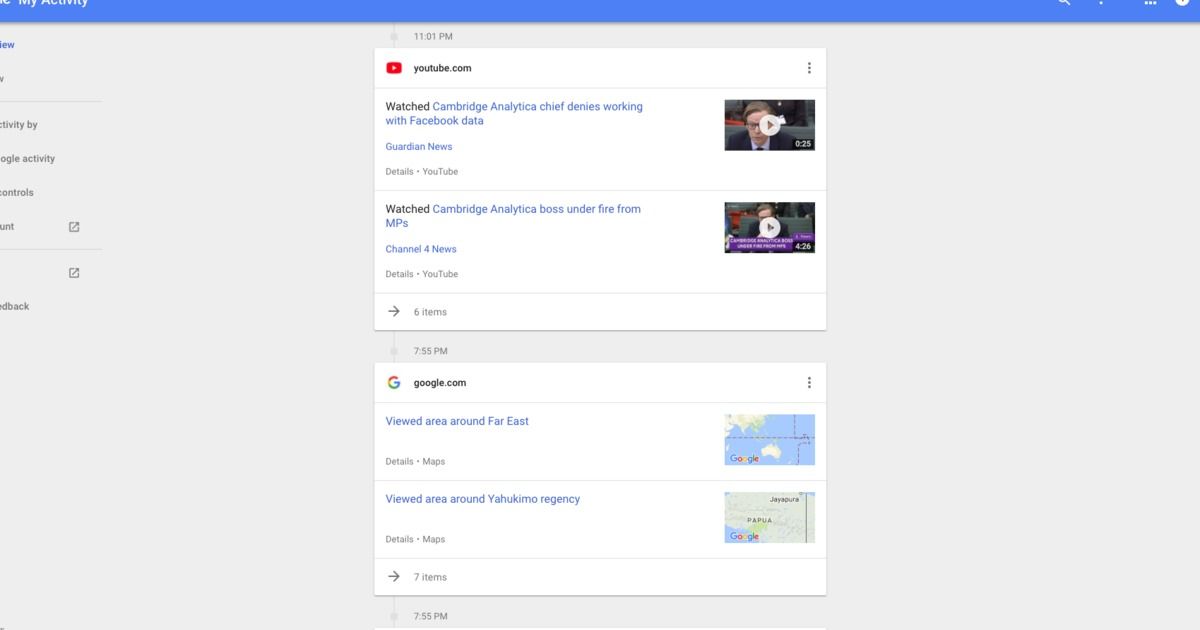Open the youtube.com card three-dot menu
The width and height of the screenshot is (1200, 630).
tap(809, 68)
